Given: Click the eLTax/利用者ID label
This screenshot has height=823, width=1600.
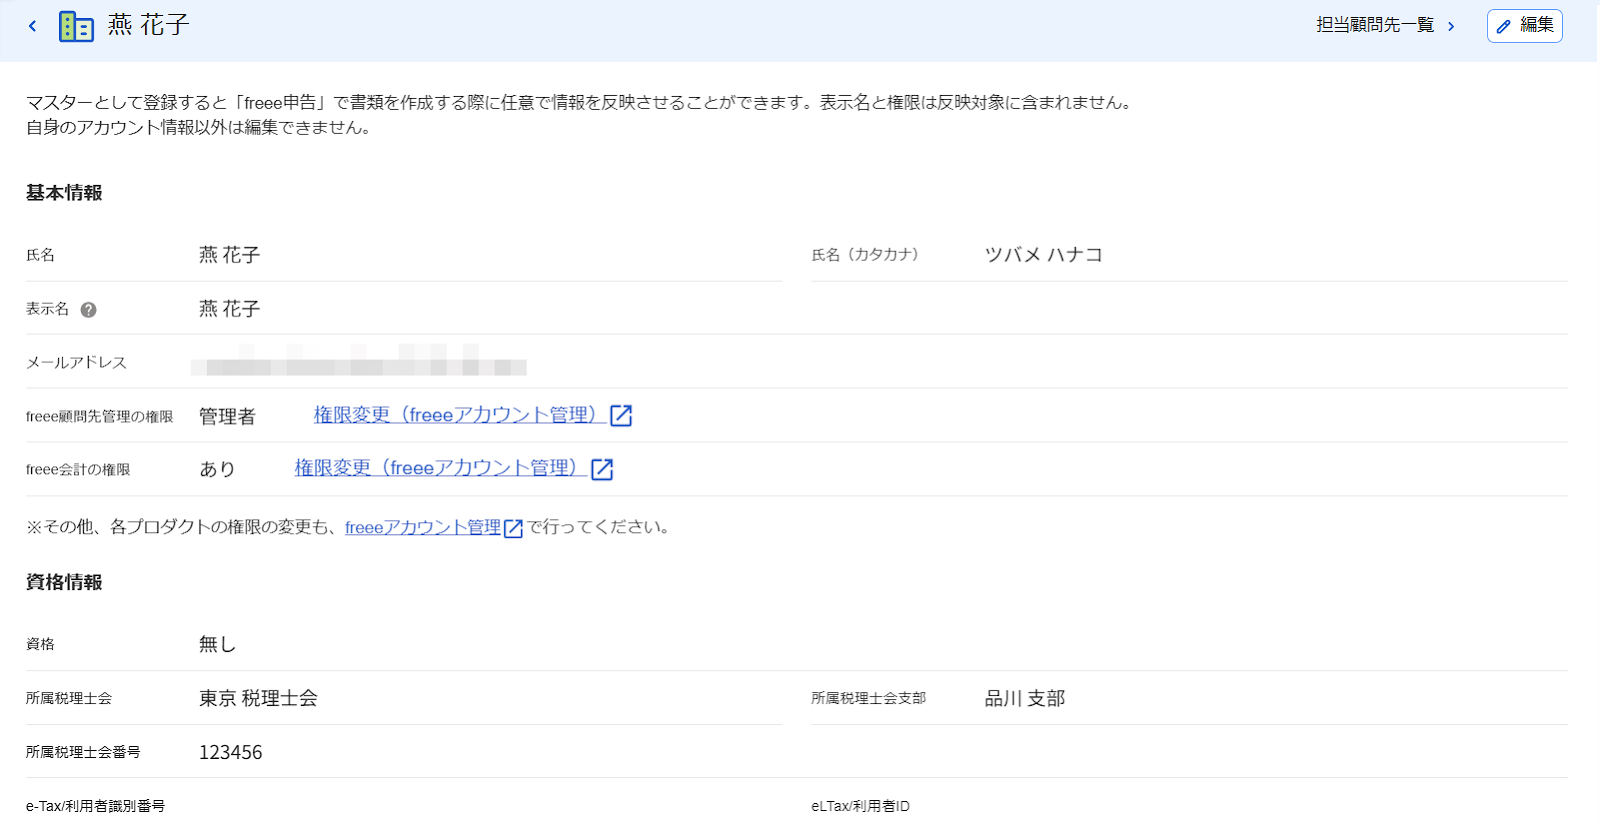Looking at the screenshot, I should [860, 806].
